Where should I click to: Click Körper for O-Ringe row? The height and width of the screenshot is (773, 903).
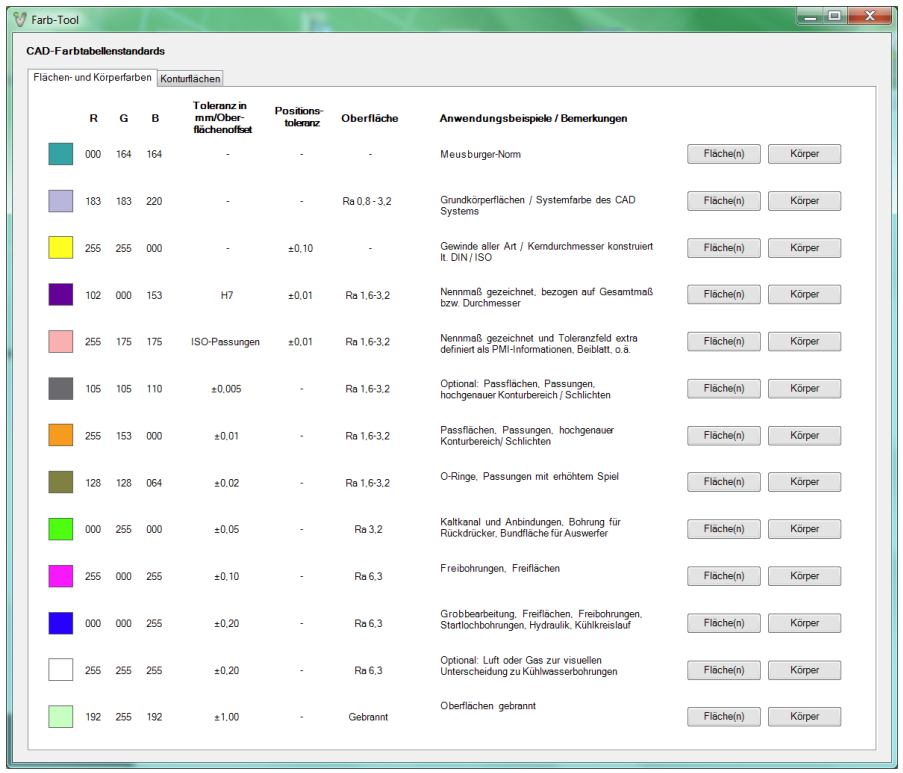click(x=804, y=482)
